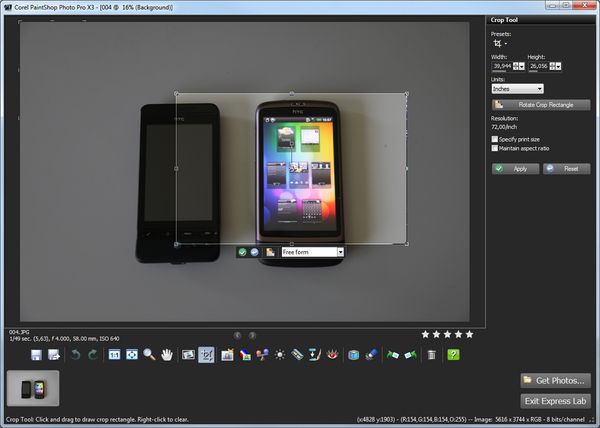Open the Units dropdown showing Inches

[518, 89]
